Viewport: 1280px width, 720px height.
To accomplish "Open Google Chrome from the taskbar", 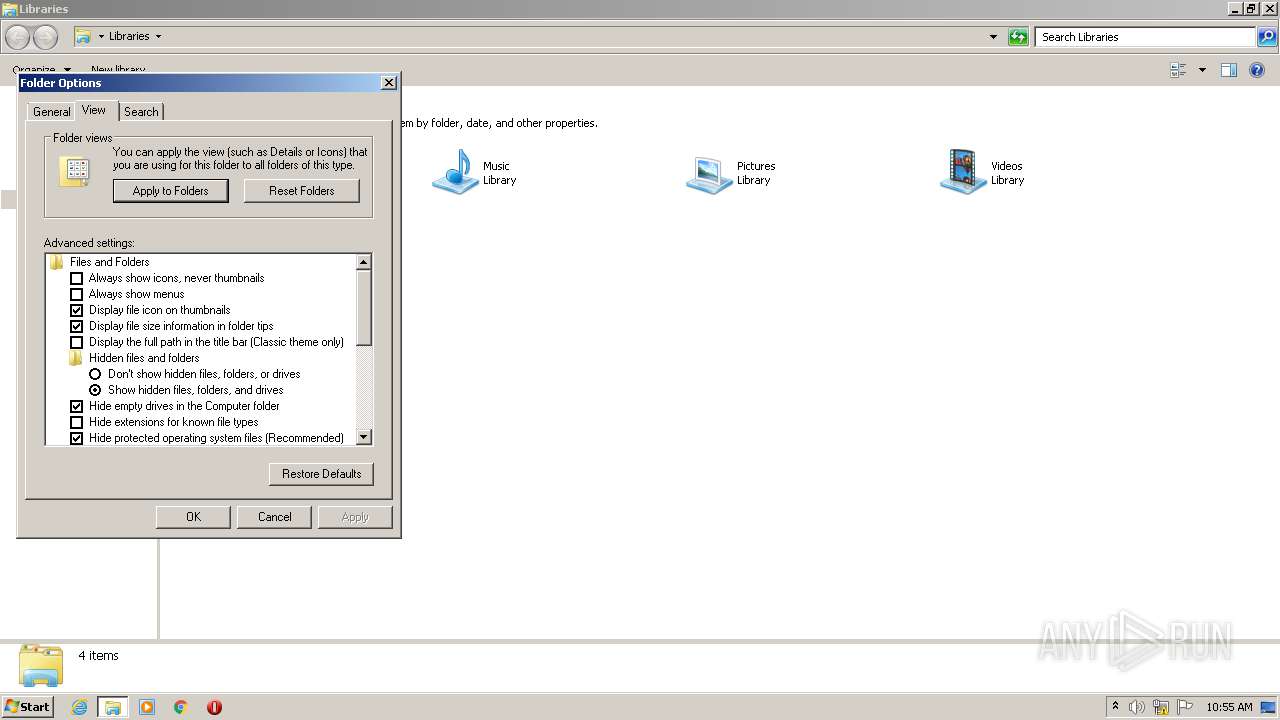I will pos(181,707).
